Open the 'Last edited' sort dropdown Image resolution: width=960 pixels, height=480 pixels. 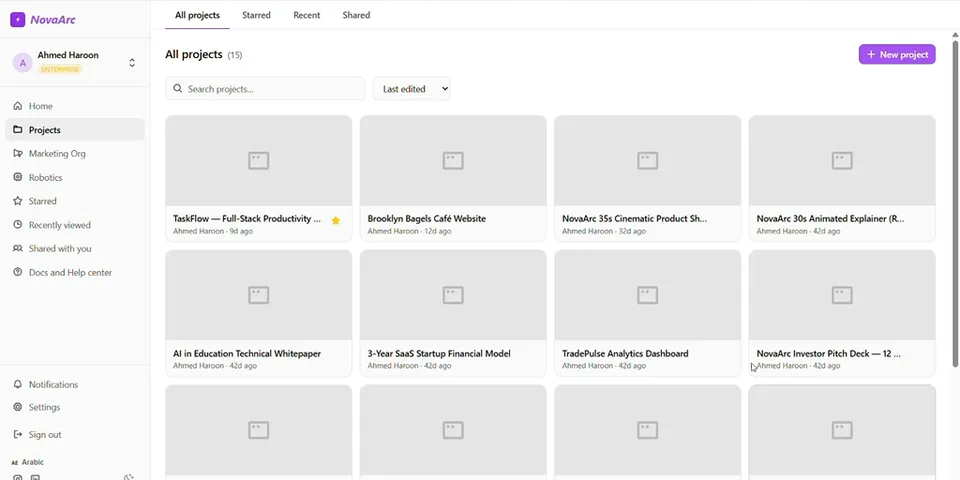(411, 89)
